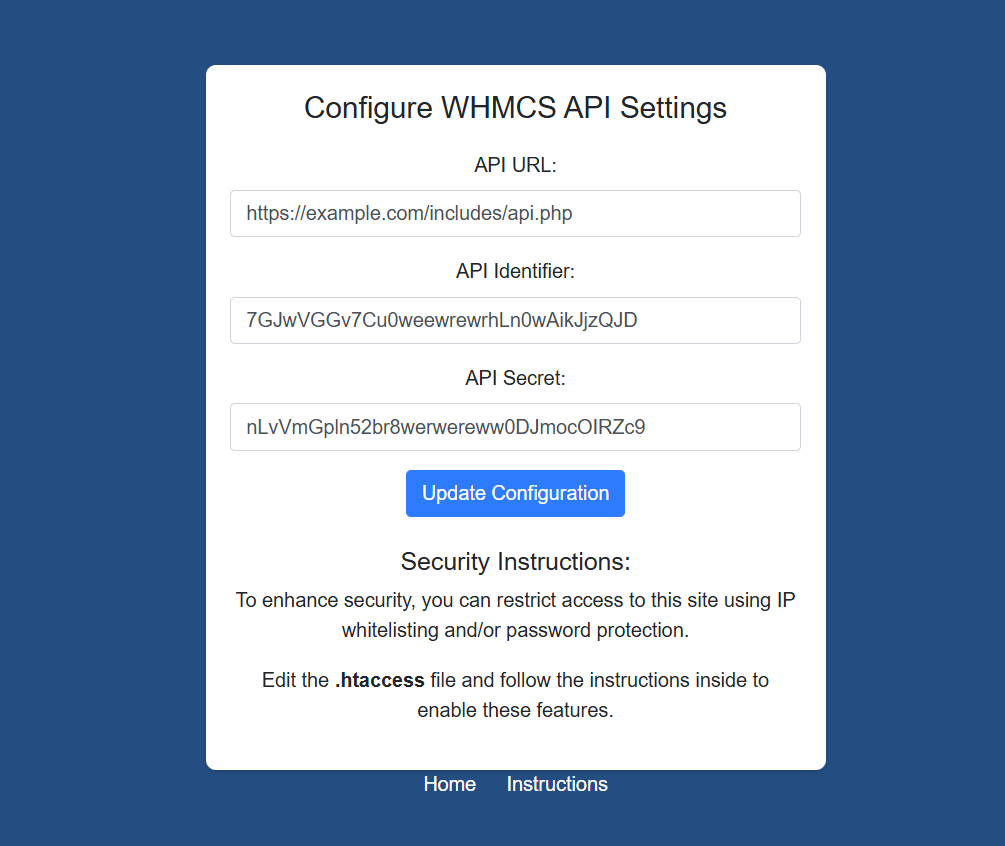Click the word "WHMCS" in the title
The height and width of the screenshot is (846, 1005).
[490, 108]
